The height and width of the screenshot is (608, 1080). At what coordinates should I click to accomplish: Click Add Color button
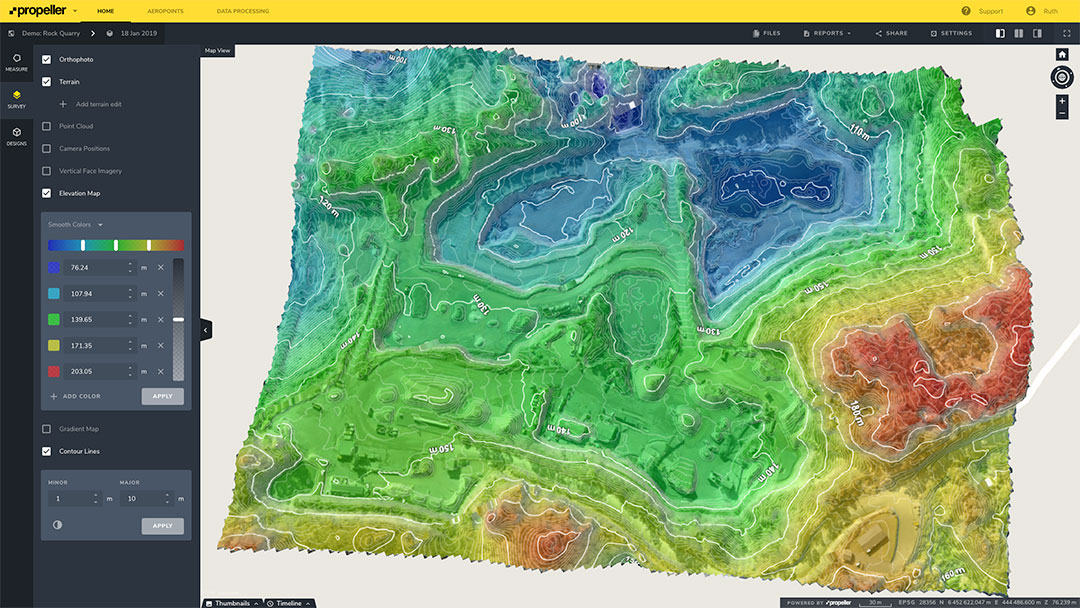(x=76, y=396)
